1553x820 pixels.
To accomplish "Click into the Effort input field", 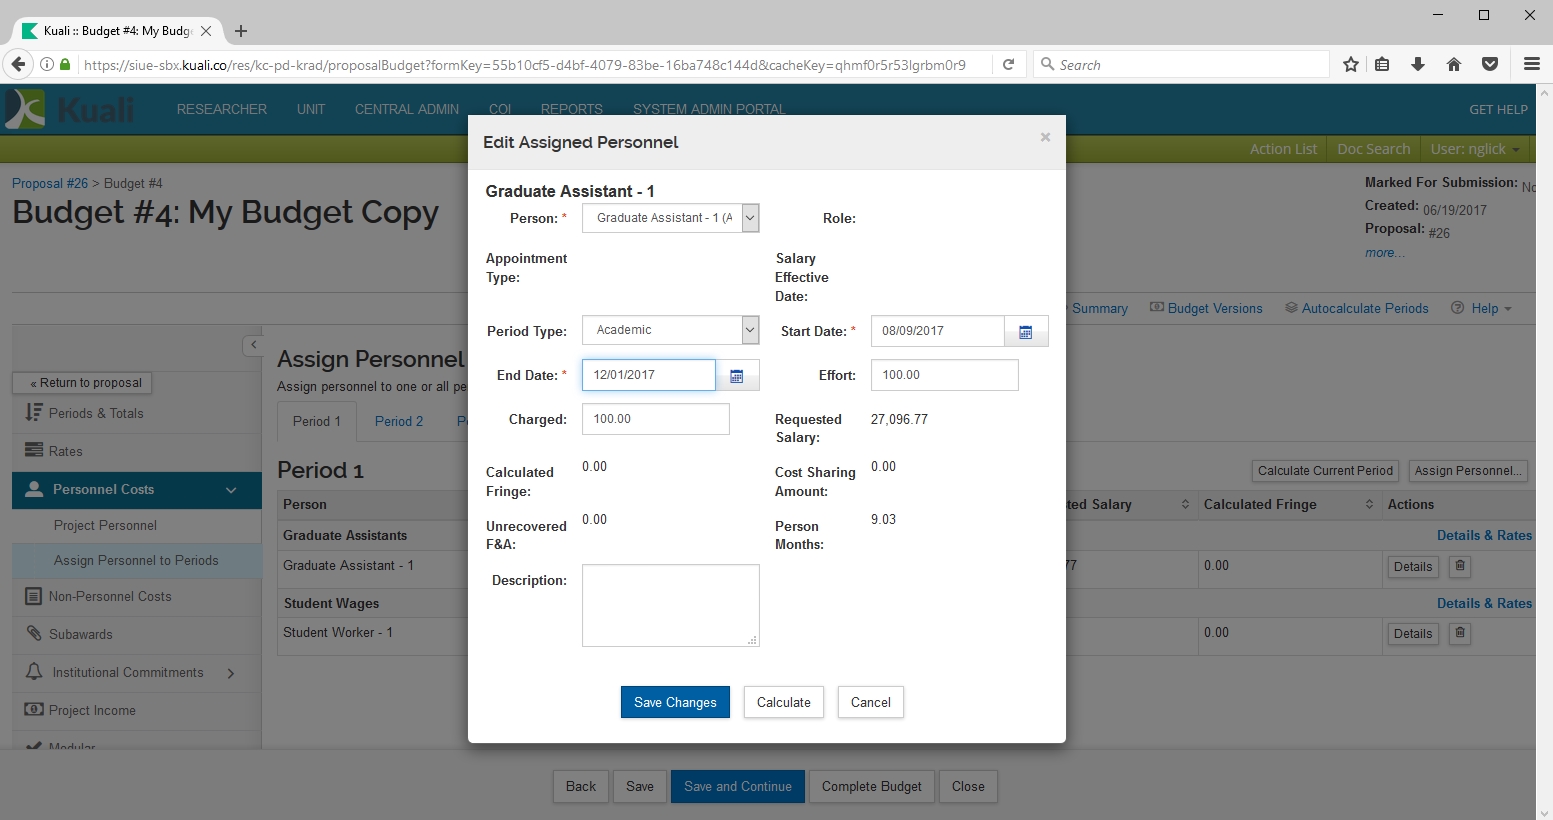I will [x=944, y=376].
